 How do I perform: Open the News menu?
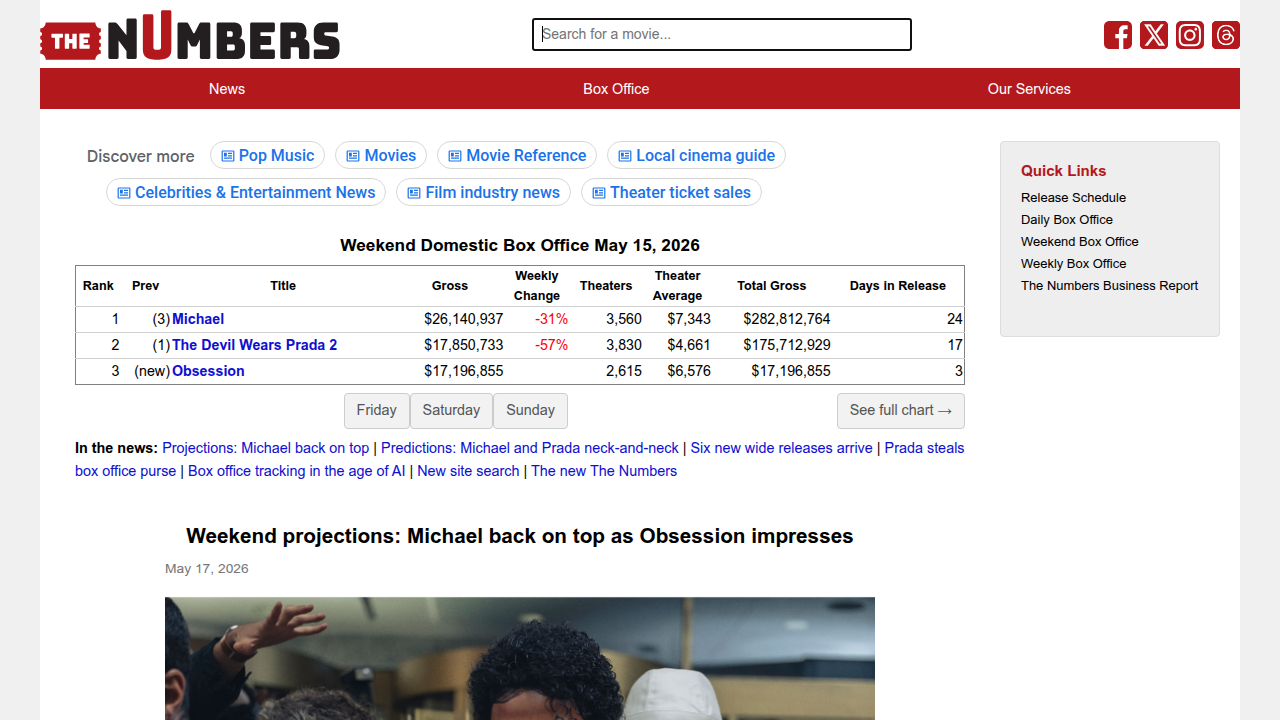tap(227, 89)
